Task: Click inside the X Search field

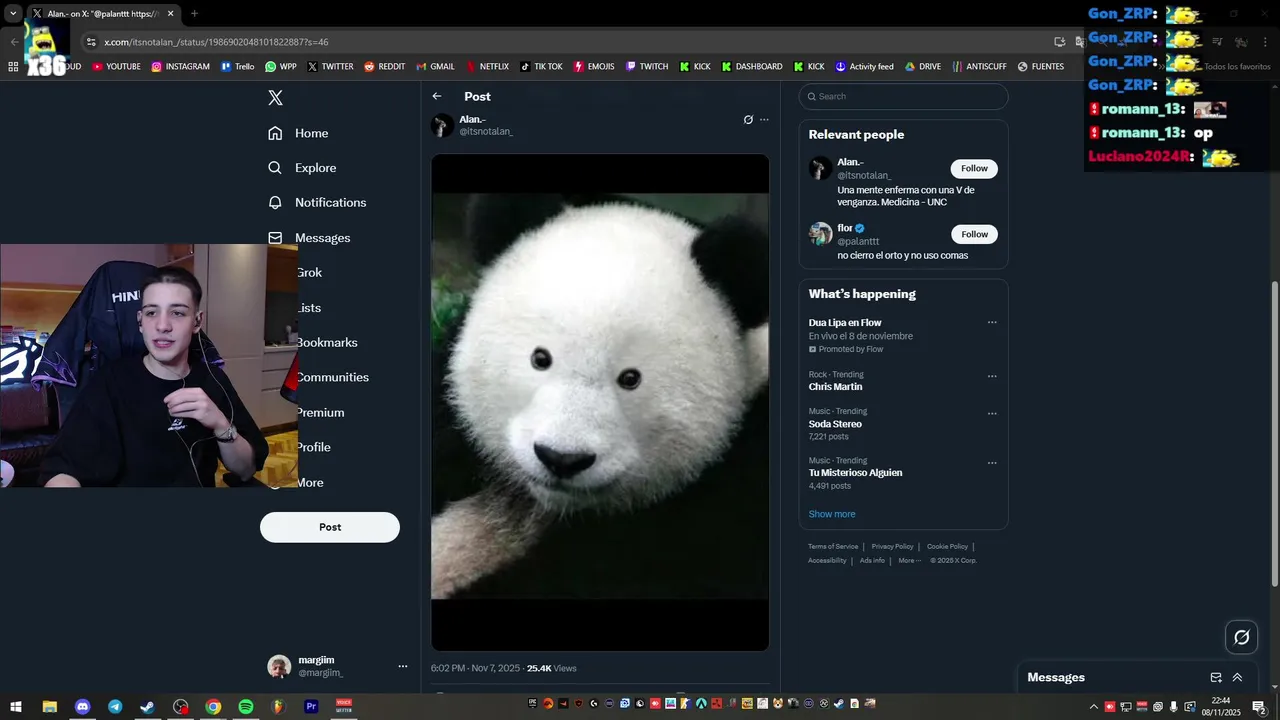Action: point(903,96)
